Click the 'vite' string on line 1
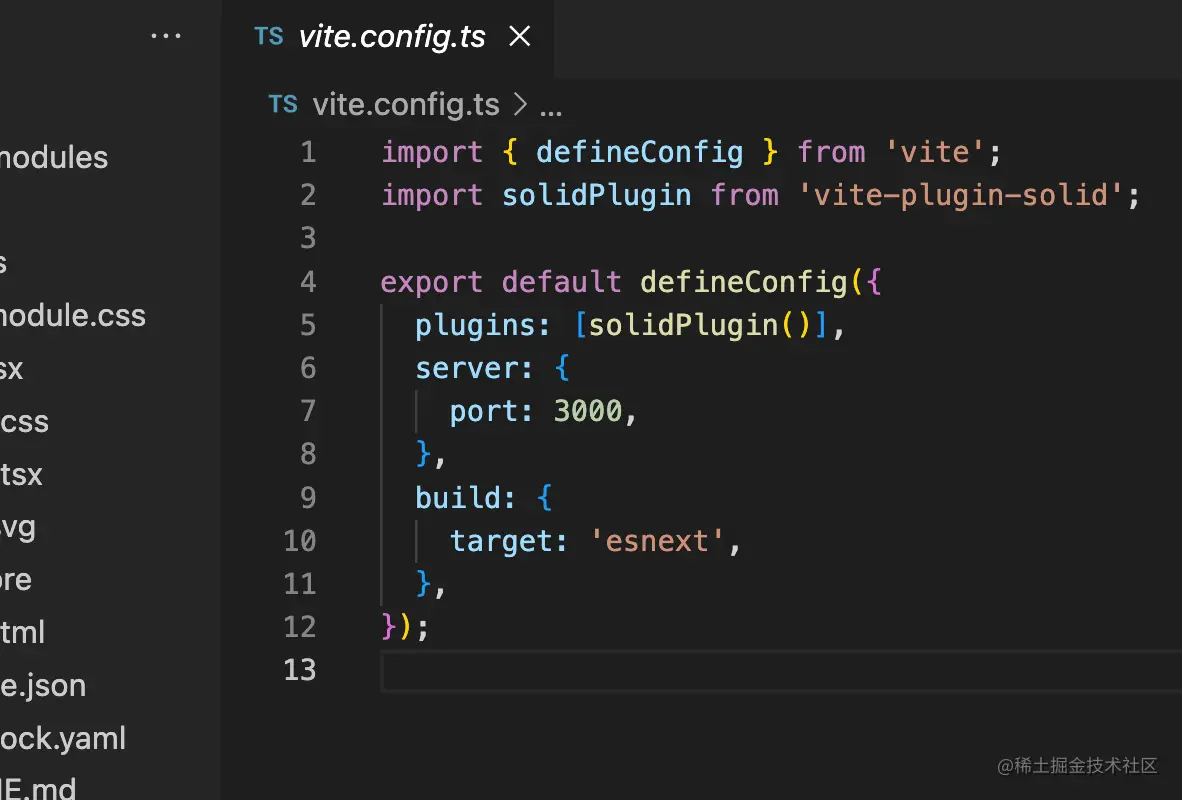This screenshot has height=800, width=1182. tap(935, 152)
